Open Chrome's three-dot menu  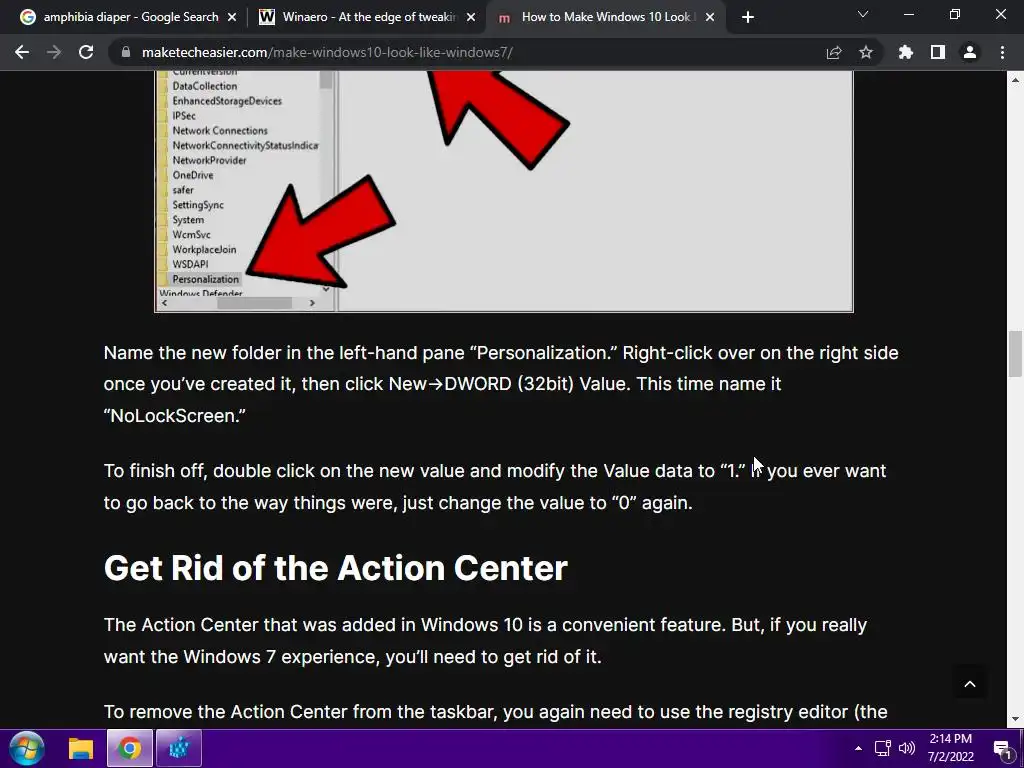[x=1002, y=52]
